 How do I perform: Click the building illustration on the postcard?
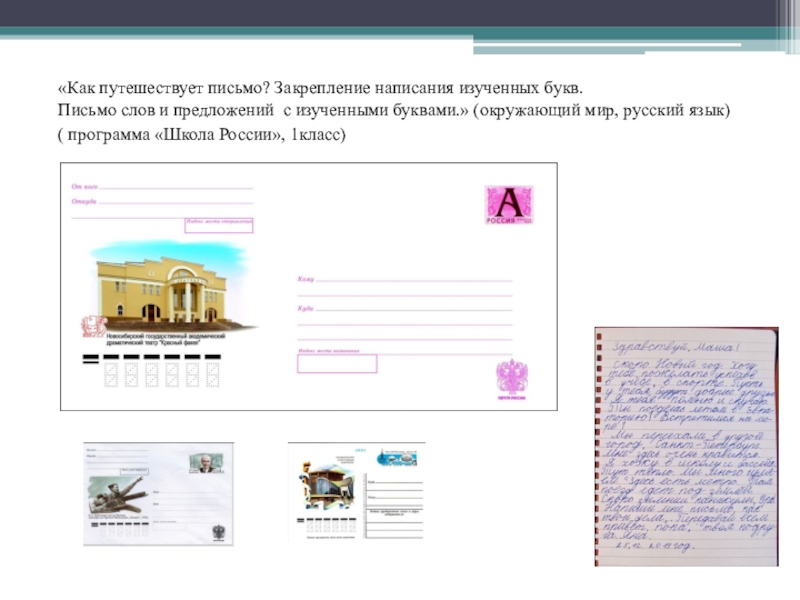pos(327,485)
